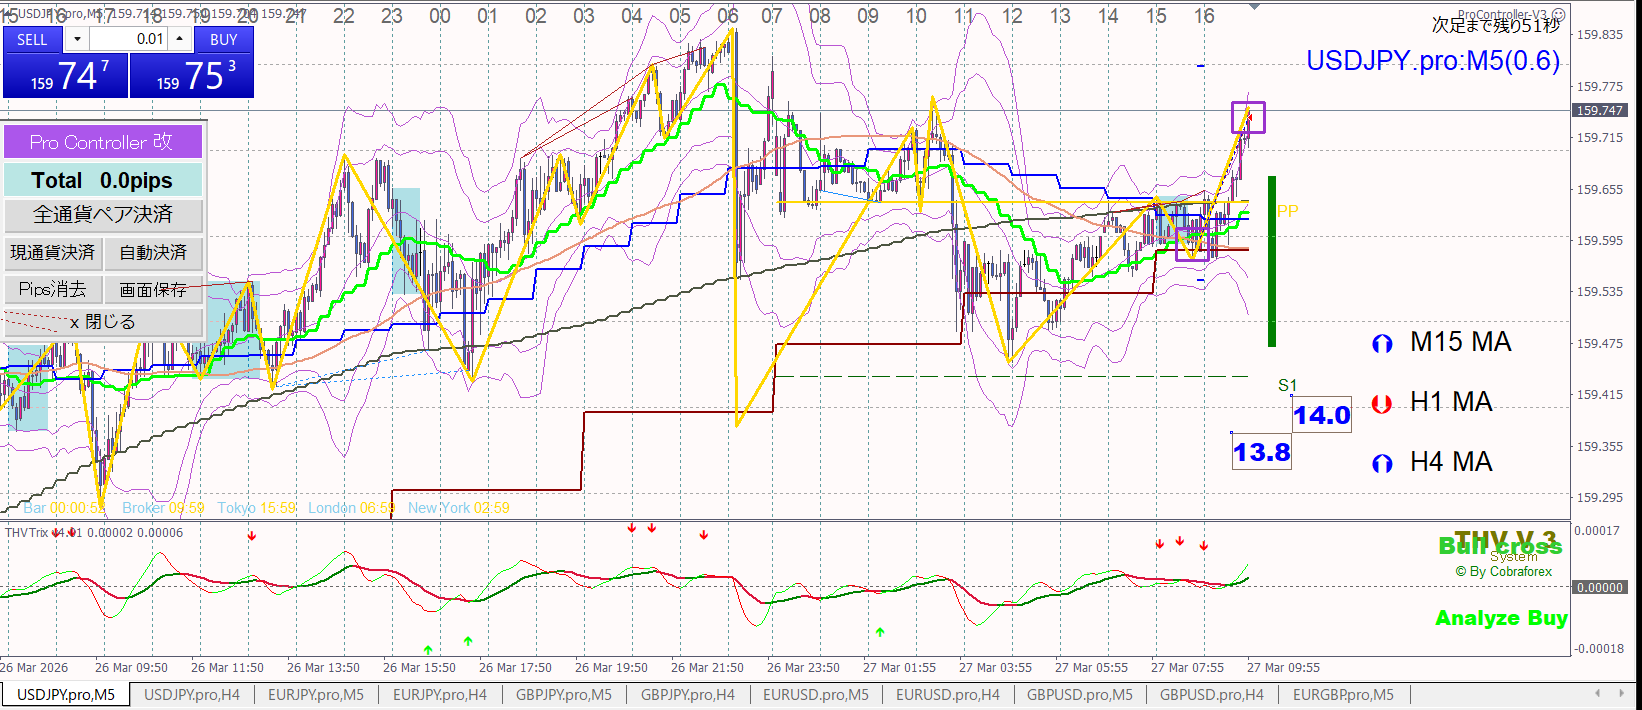Click the M15 MA blue up-arrow icon
Screen dimensions: 1642x710
coord(1382,344)
